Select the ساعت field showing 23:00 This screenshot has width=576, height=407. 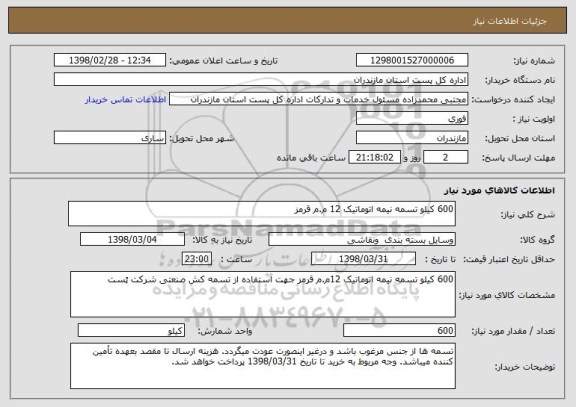197,259
